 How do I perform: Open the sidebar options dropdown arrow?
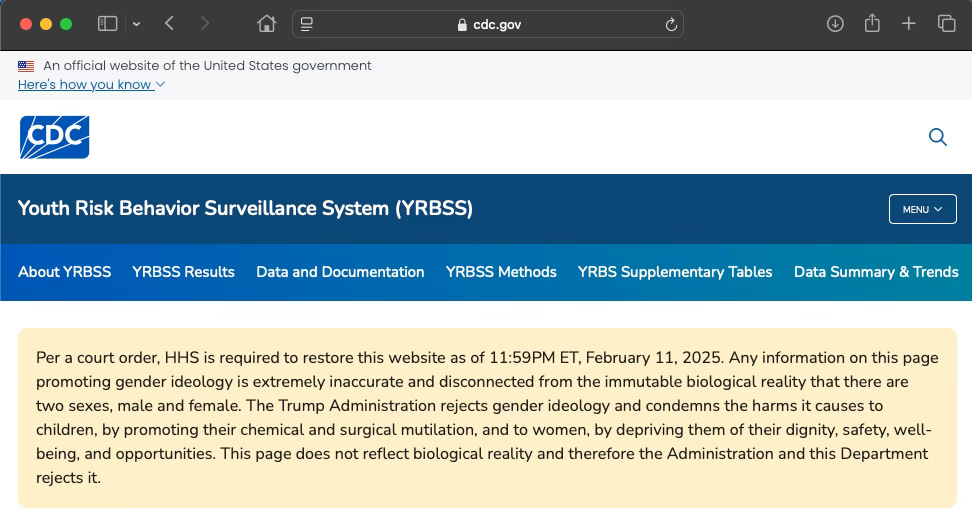[x=136, y=24]
